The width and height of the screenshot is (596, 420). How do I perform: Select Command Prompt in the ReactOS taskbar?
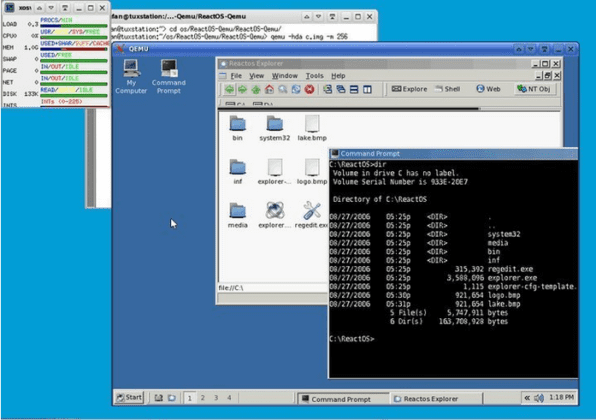click(343, 399)
